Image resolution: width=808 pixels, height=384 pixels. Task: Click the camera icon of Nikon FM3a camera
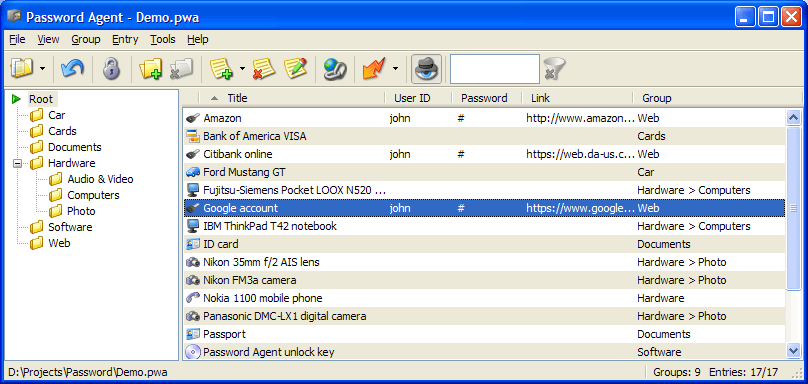pyautogui.click(x=192, y=280)
